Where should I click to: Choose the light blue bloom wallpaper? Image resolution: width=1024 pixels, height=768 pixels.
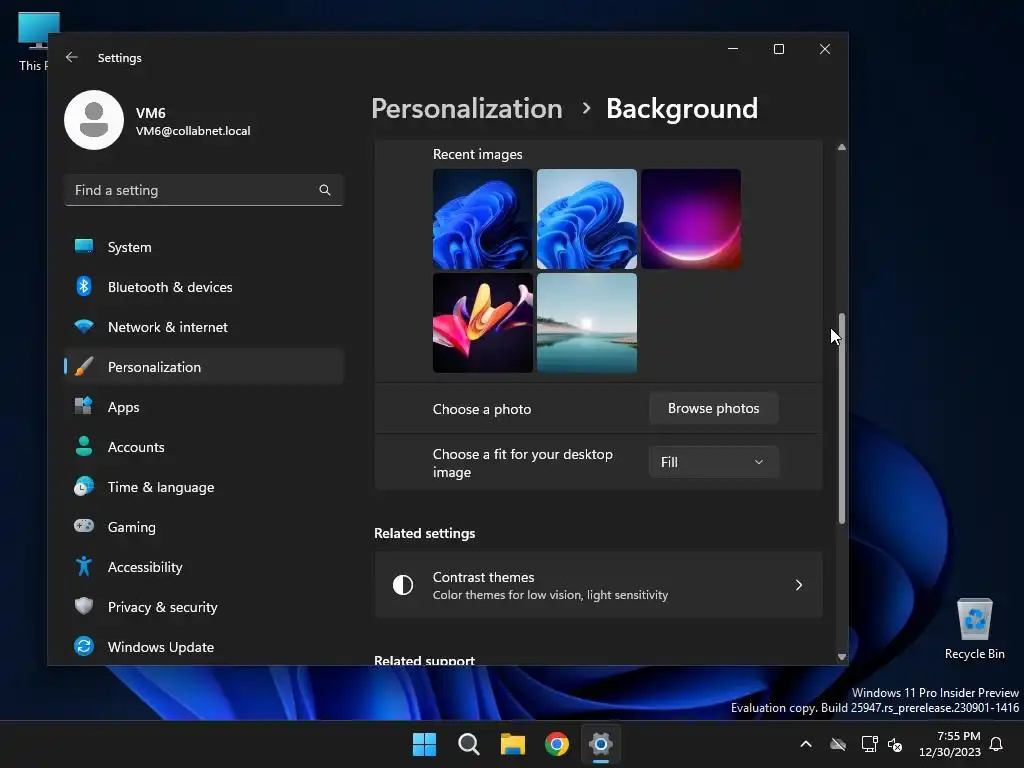[586, 219]
